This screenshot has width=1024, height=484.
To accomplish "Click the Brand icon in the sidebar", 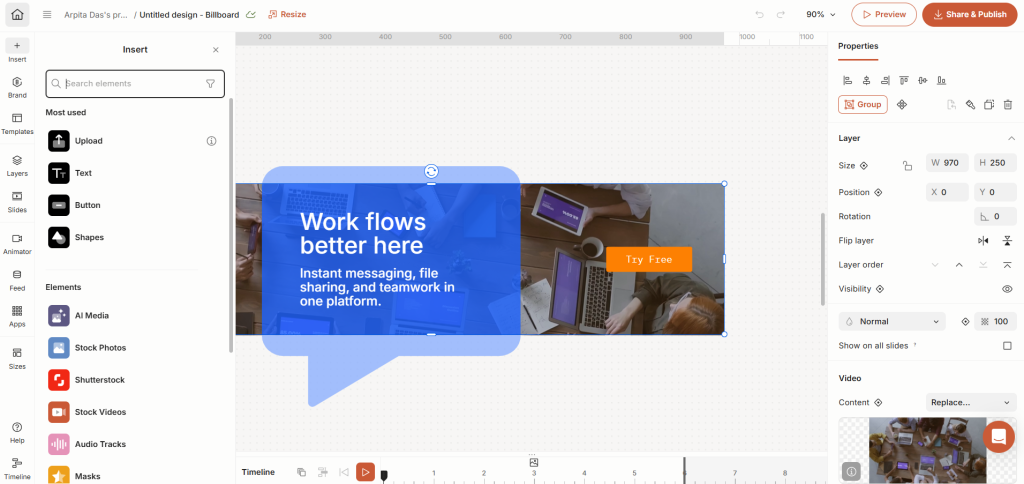I will [x=17, y=87].
